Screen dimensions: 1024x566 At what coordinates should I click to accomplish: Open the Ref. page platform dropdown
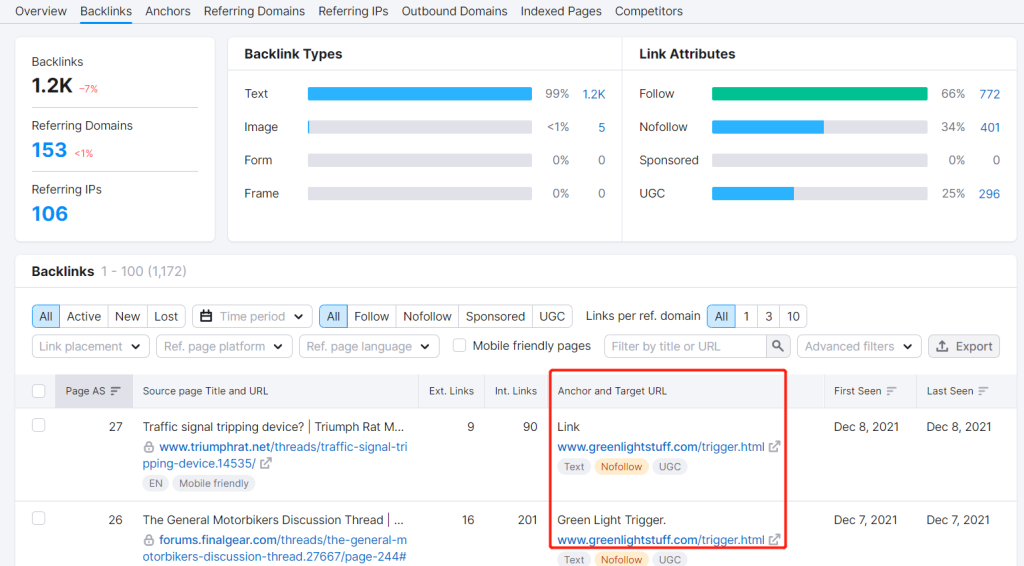click(x=224, y=346)
